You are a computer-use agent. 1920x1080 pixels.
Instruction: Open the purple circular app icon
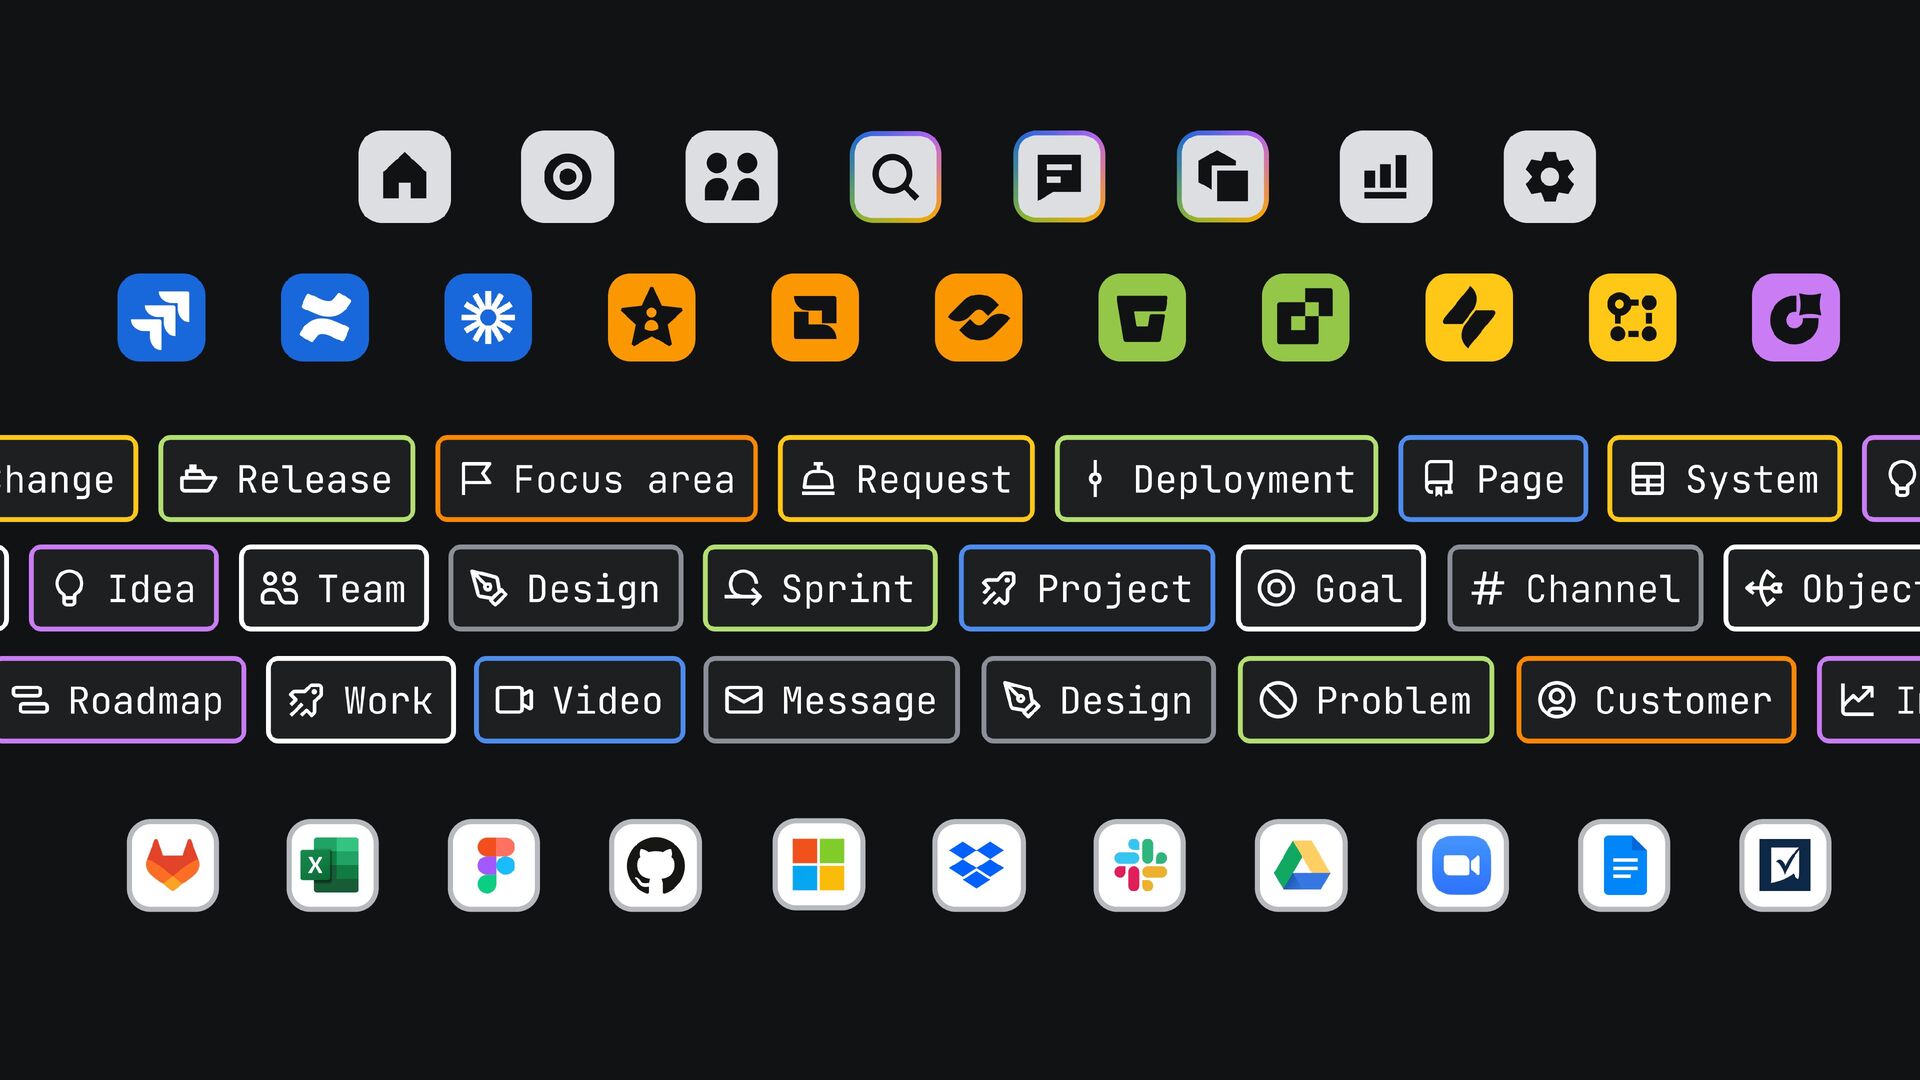click(1796, 318)
